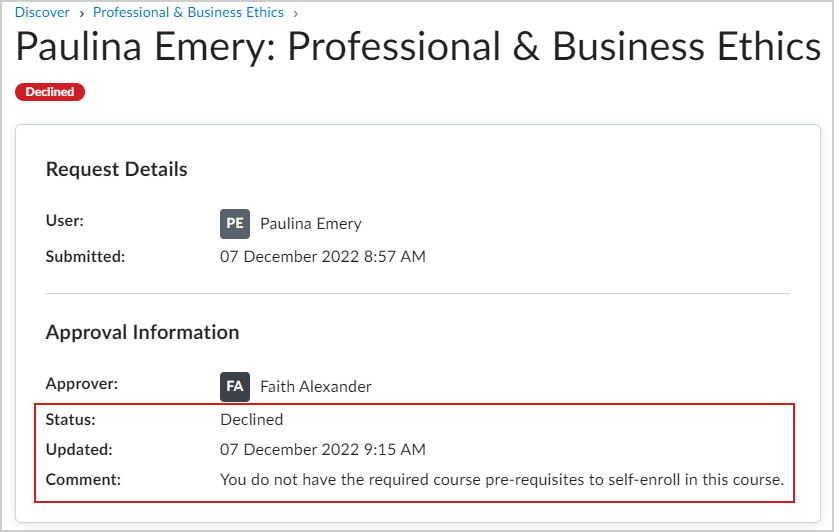Screen dimensions: 834x532
Task: Click the Status field label
Action: [x=70, y=420]
